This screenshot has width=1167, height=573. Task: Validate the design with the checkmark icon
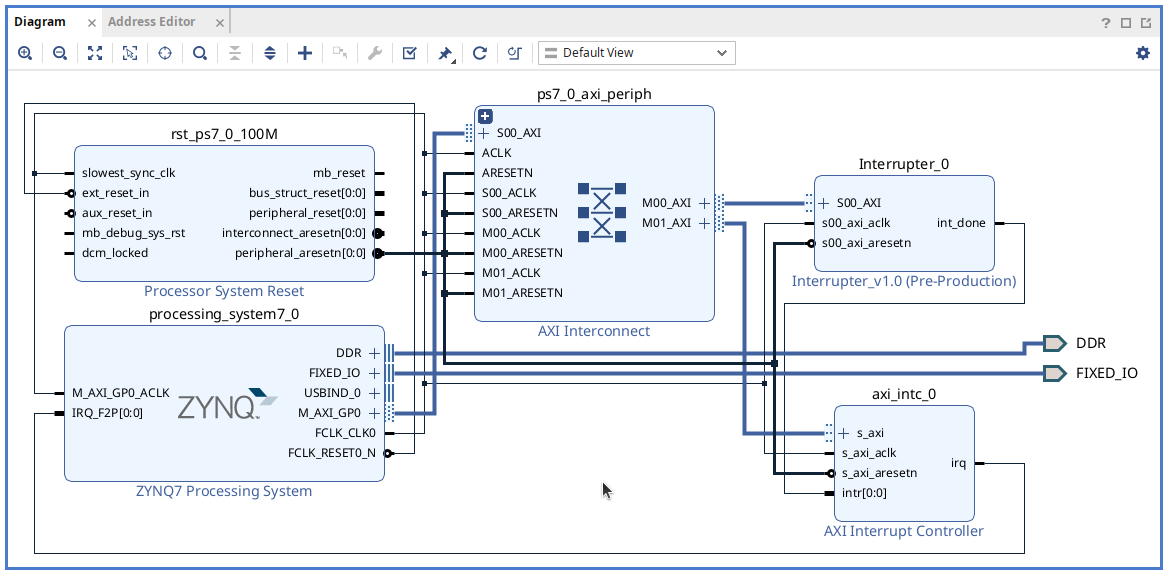tap(409, 53)
